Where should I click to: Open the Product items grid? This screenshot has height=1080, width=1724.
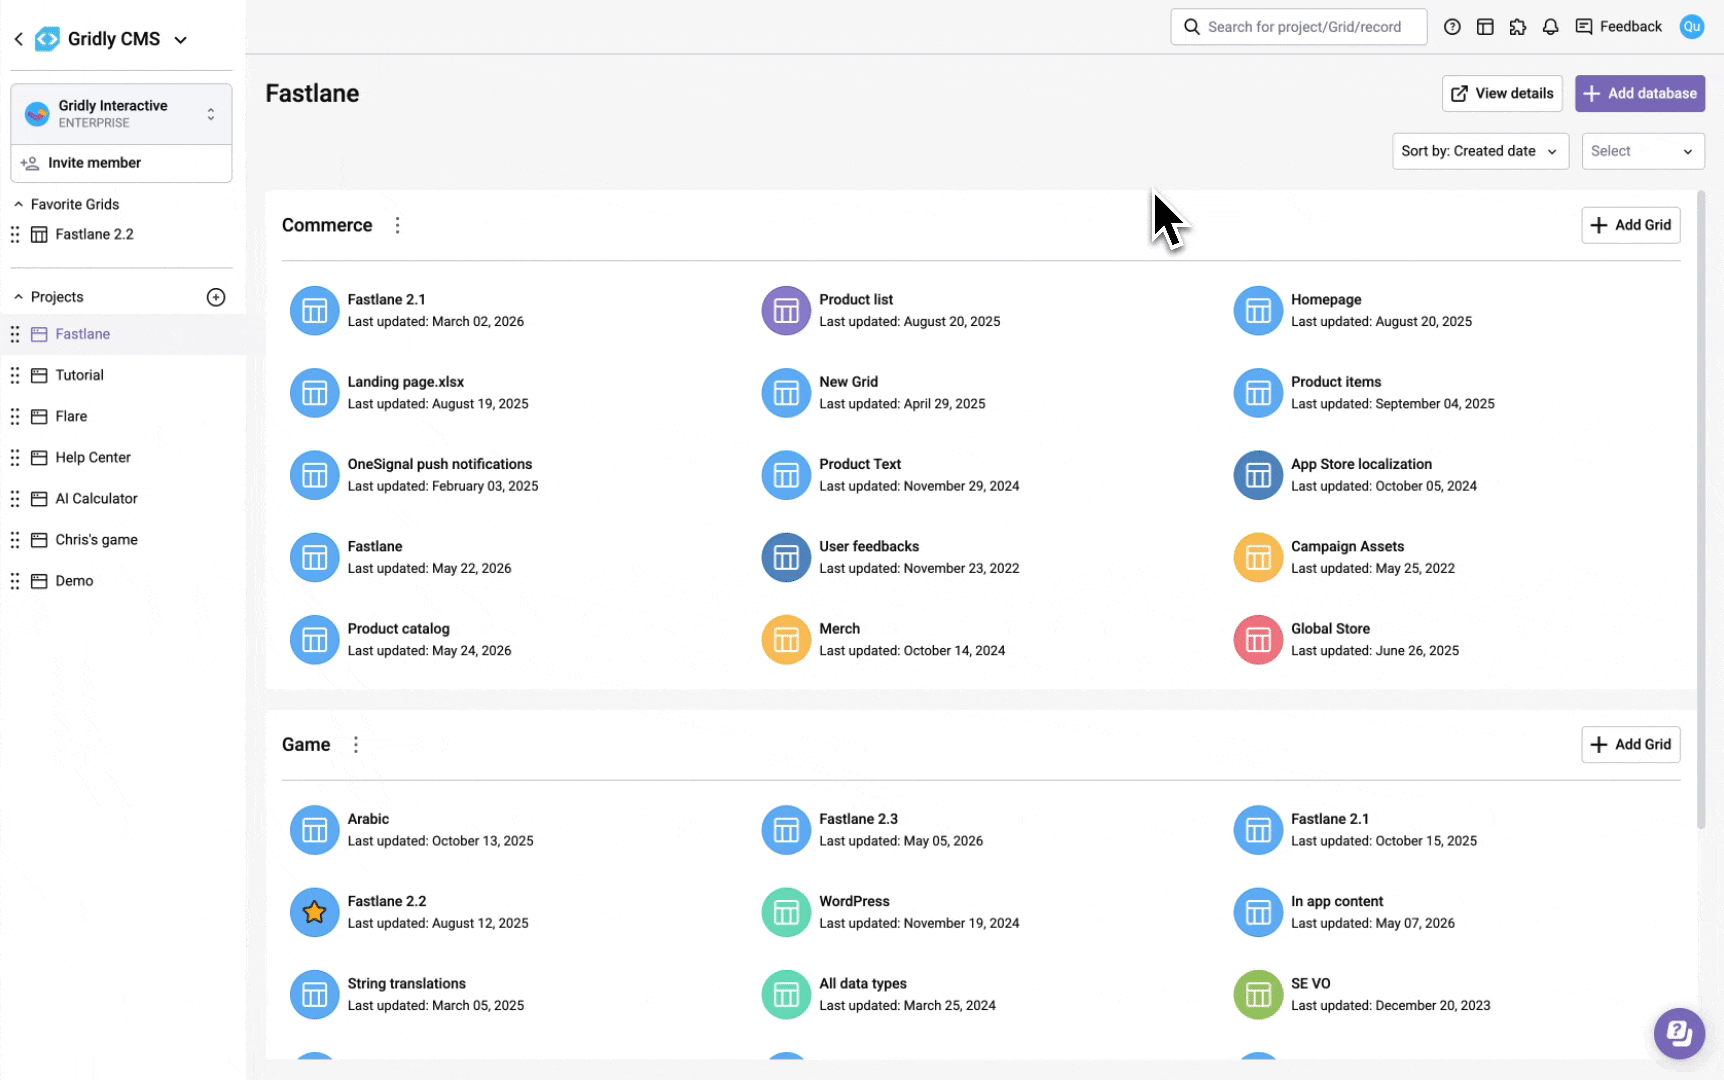[x=1336, y=382]
